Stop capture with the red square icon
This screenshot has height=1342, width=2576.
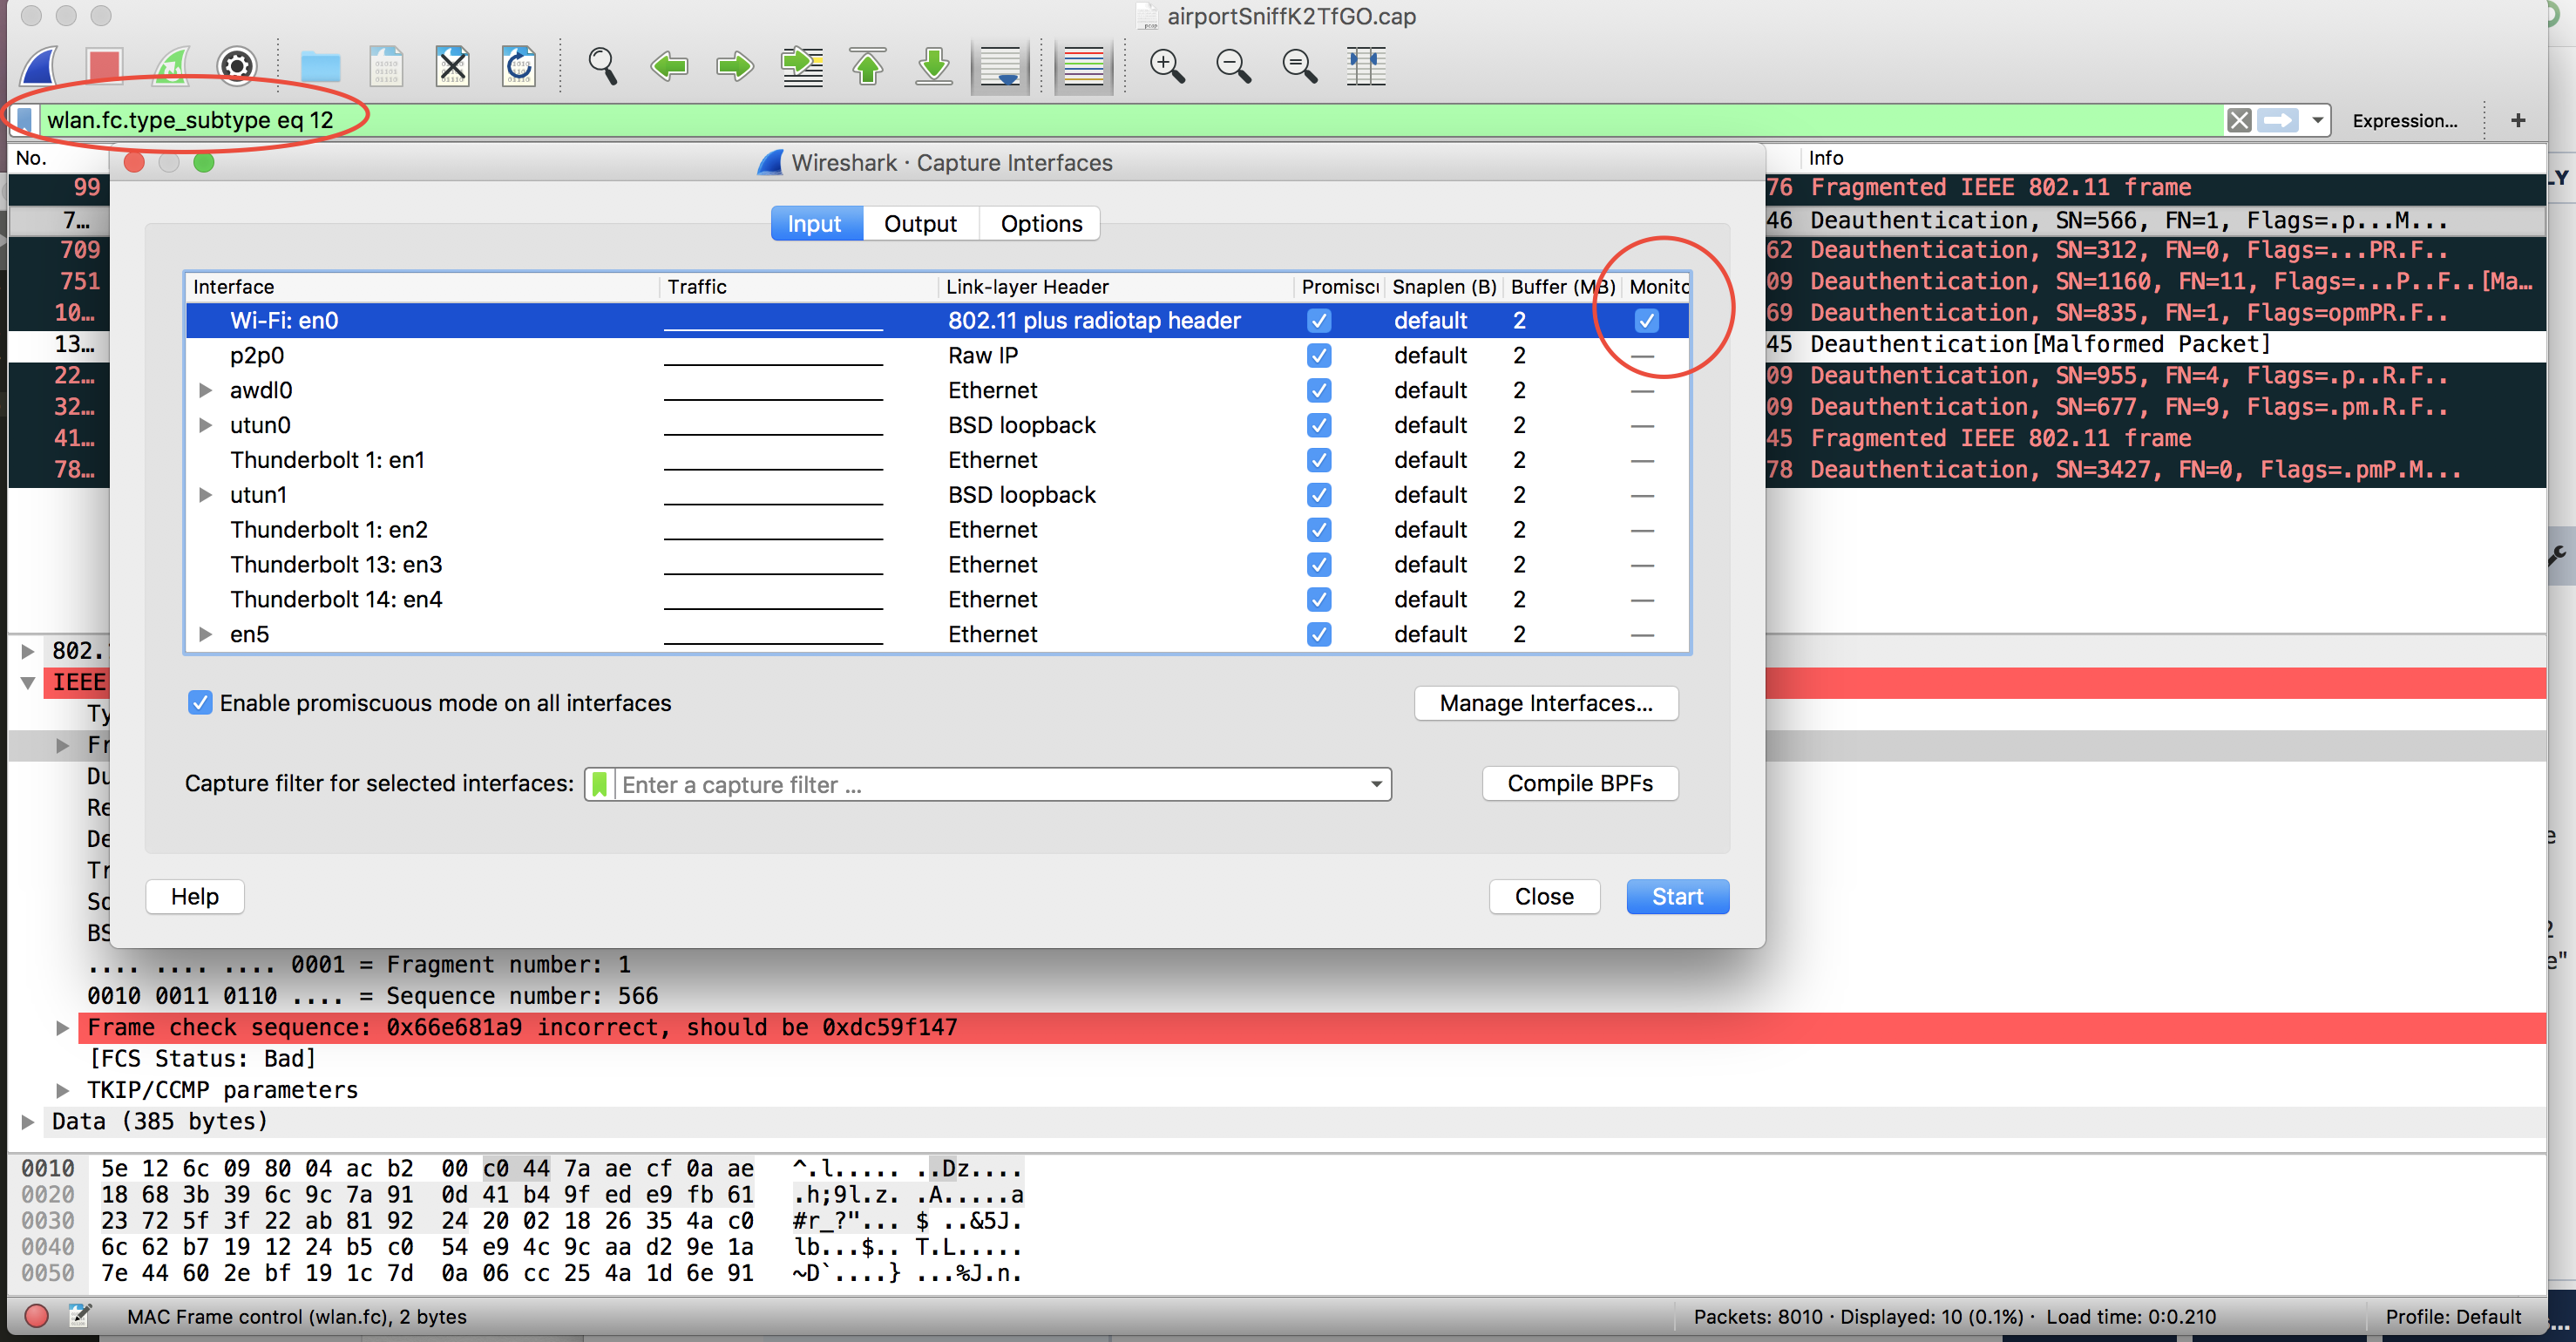(104, 66)
